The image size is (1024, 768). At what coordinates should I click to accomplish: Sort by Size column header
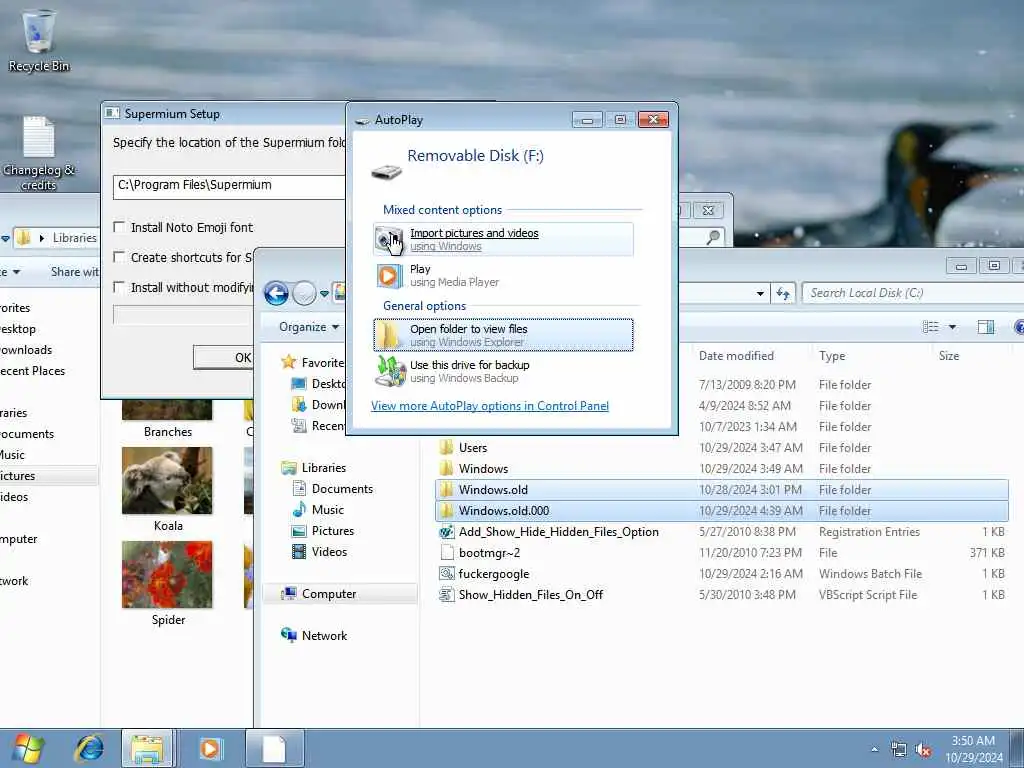(x=949, y=356)
